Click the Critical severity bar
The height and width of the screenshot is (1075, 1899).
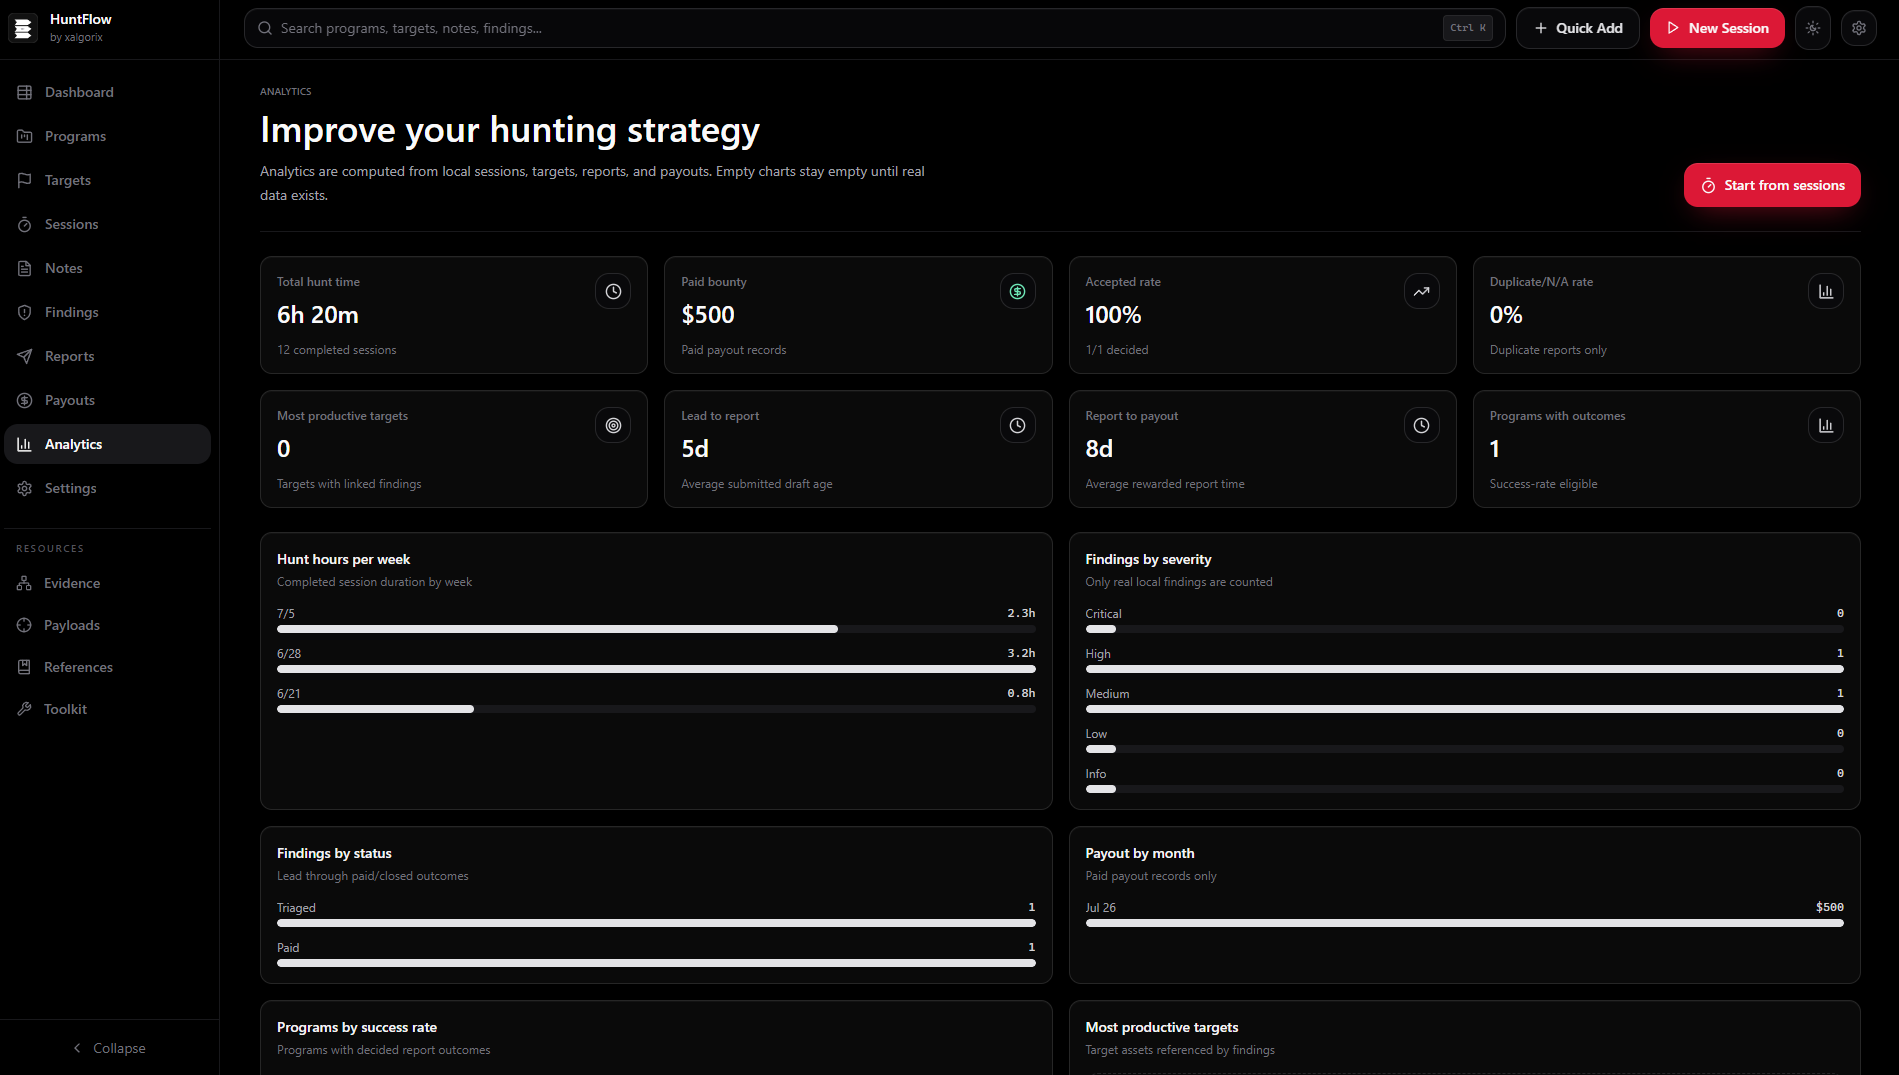tap(1464, 629)
